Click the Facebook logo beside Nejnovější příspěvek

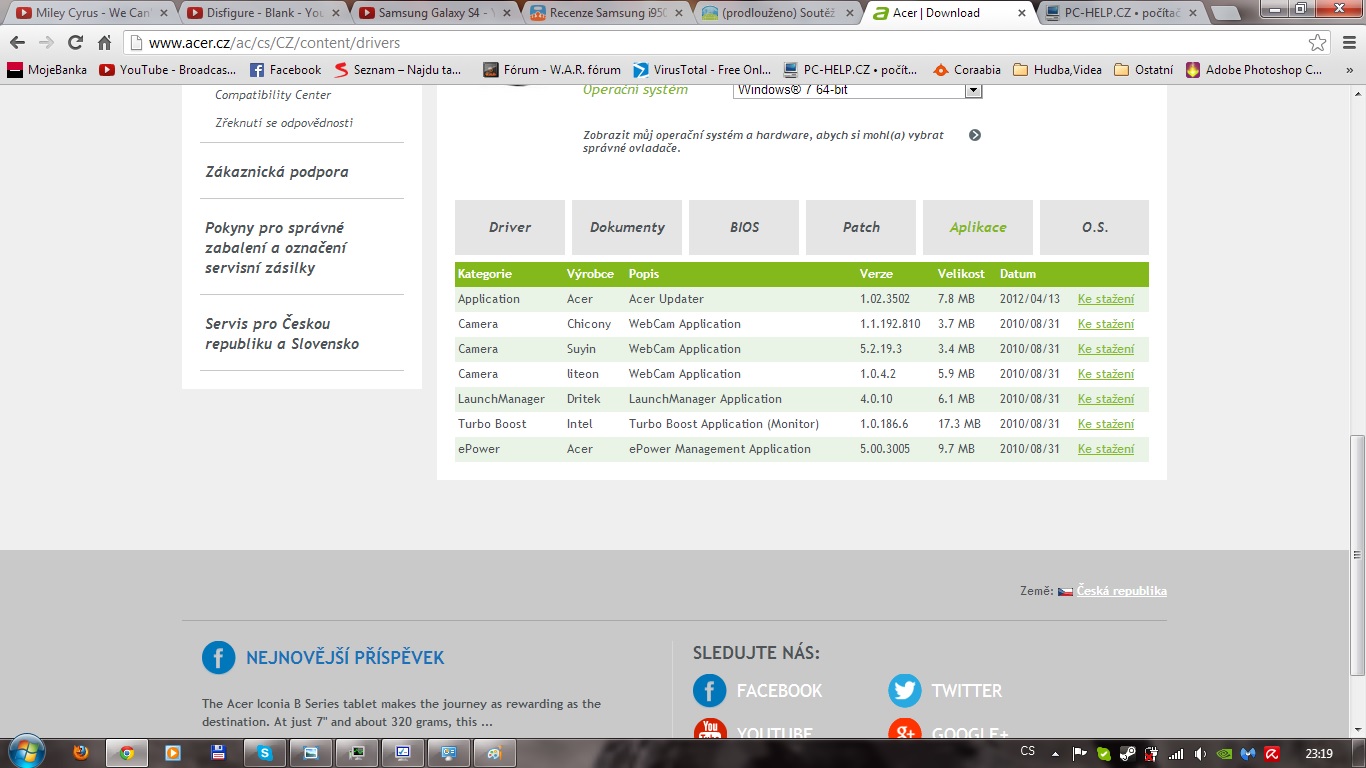coord(219,658)
